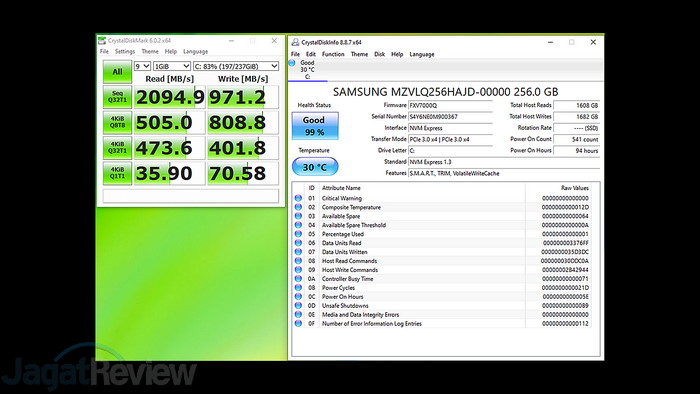700x394 pixels.
Task: Click the Unsafe Shutdowns attribute row name
Action: pyautogui.click(x=345, y=306)
